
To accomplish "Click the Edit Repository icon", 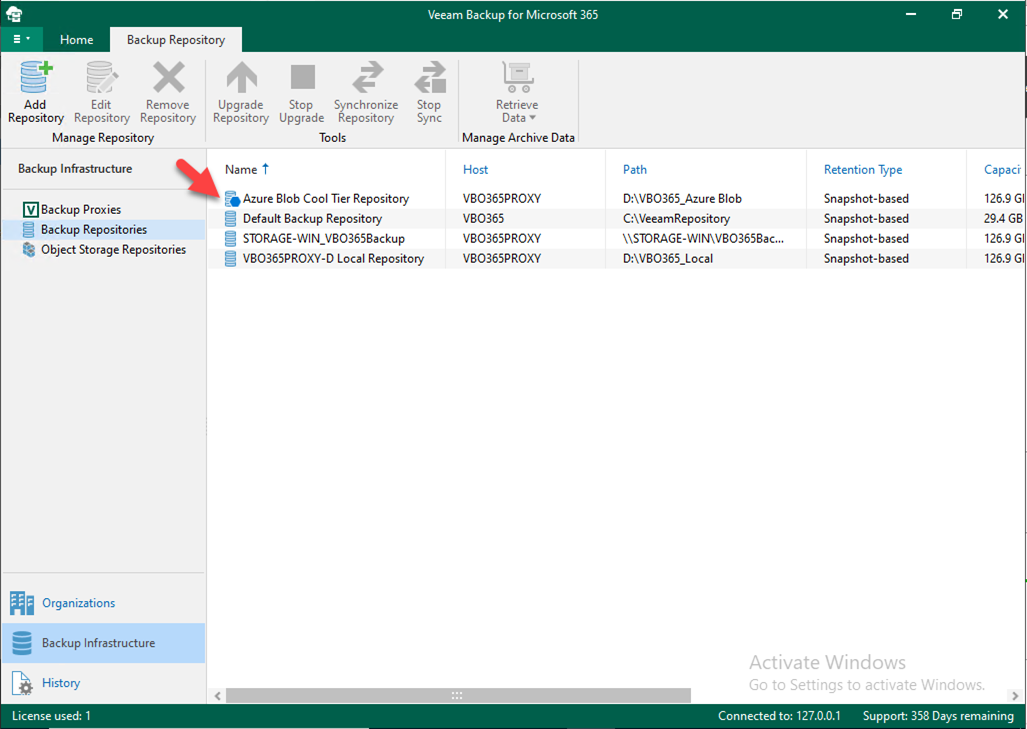I will coord(102,77).
